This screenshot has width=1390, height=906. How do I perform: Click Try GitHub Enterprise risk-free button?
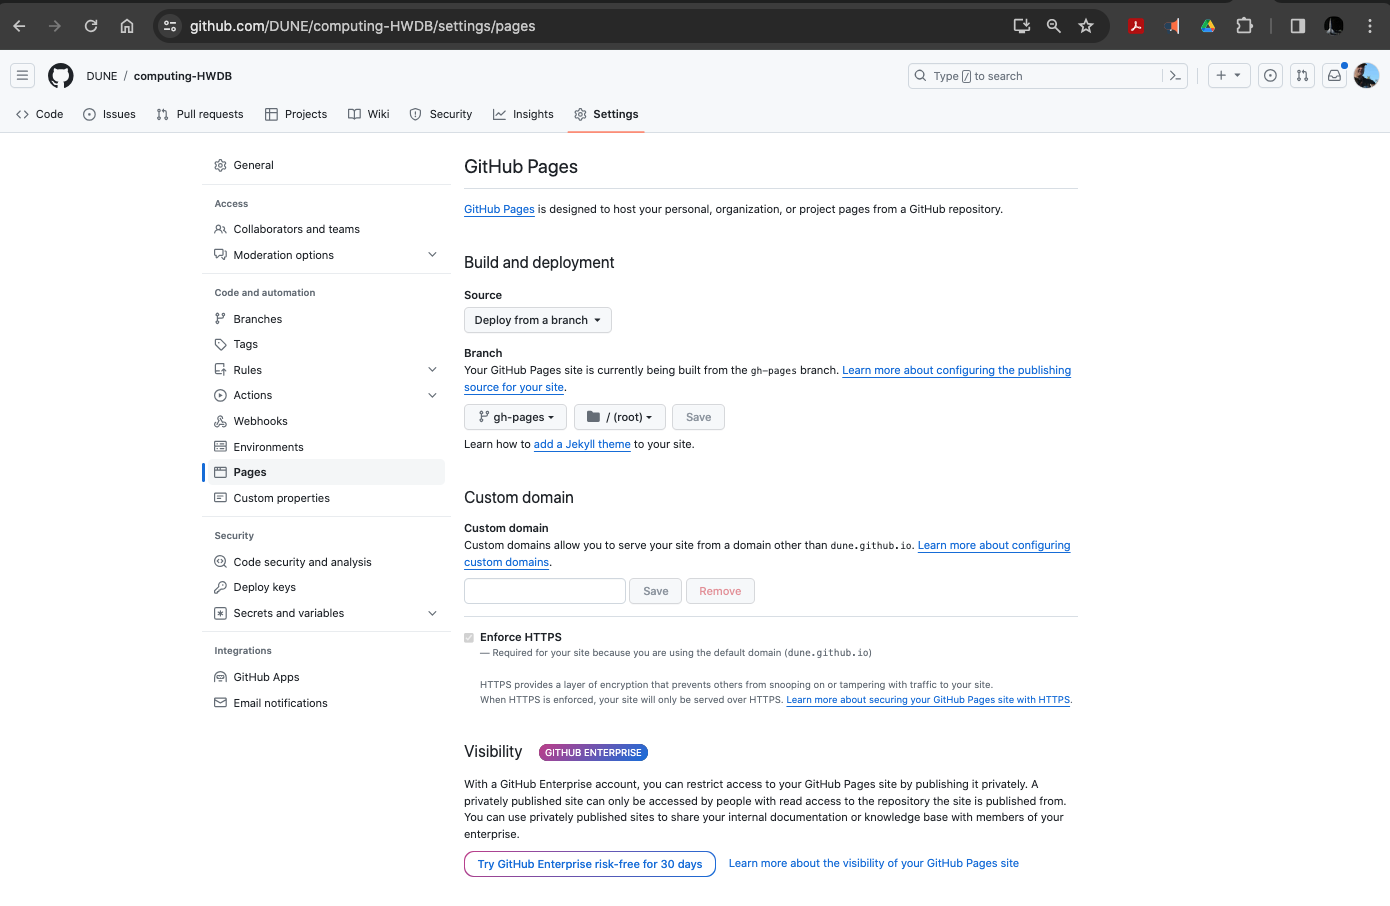(589, 864)
